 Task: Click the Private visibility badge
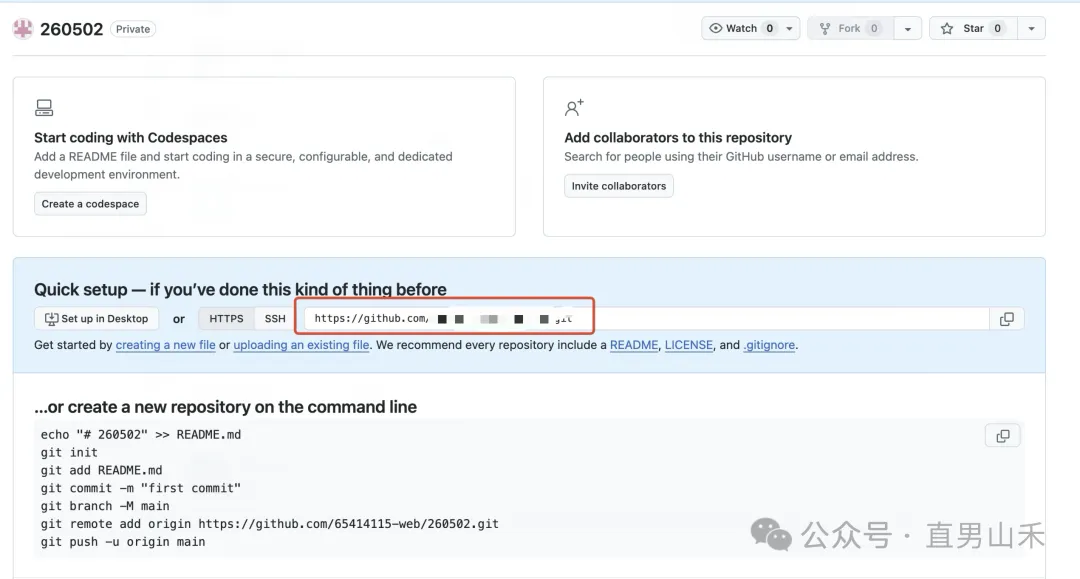[x=133, y=29]
